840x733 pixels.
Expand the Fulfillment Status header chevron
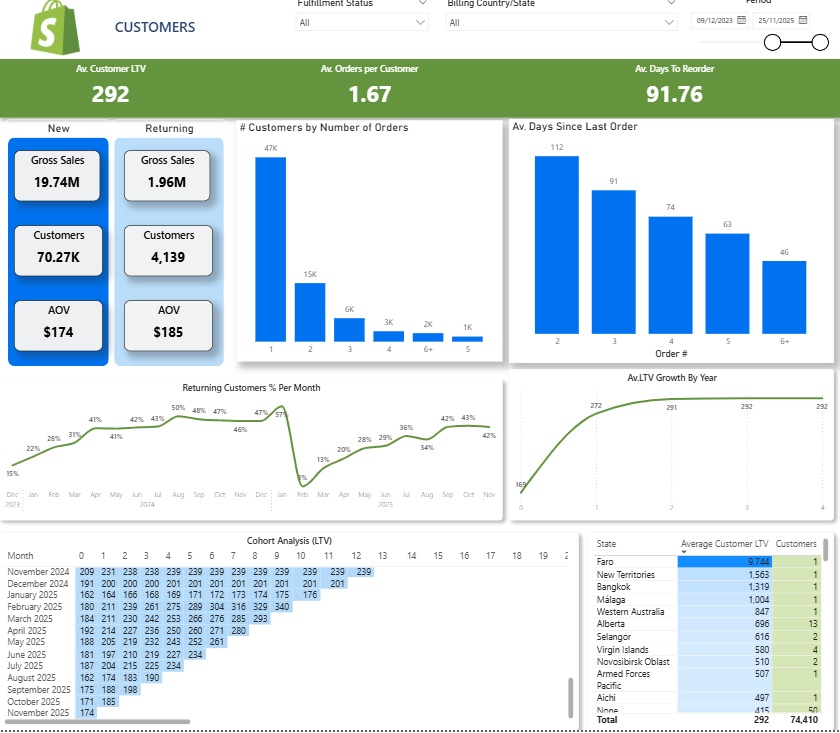(x=424, y=3)
